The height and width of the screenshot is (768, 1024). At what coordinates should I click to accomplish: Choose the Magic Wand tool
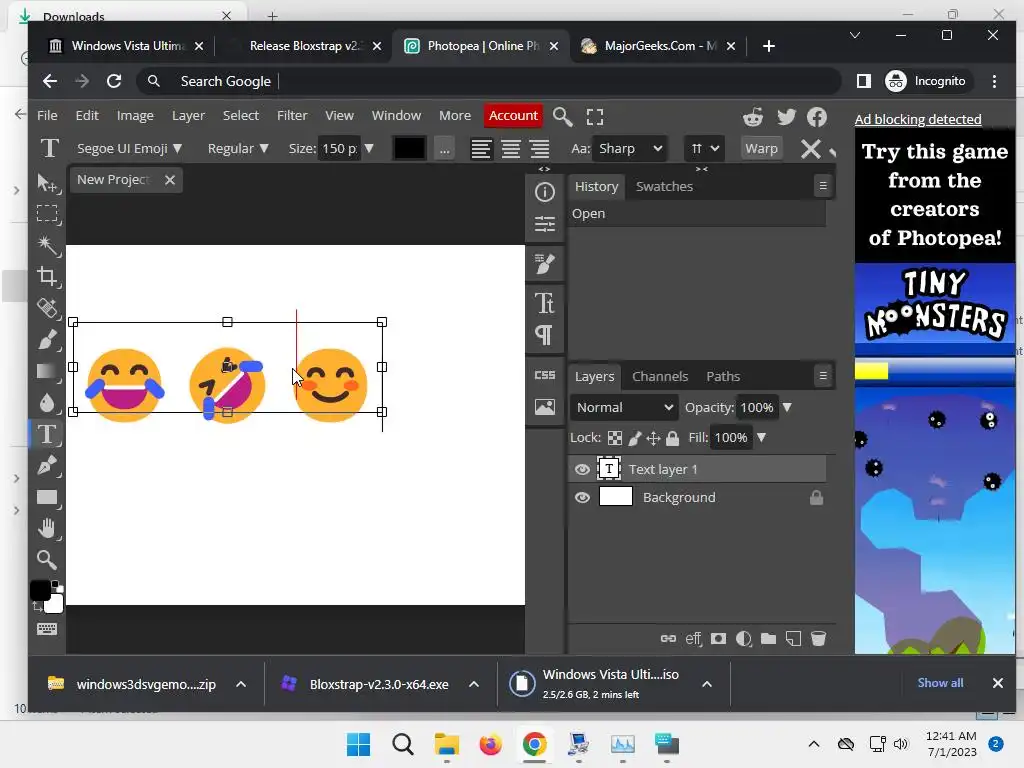point(48,245)
